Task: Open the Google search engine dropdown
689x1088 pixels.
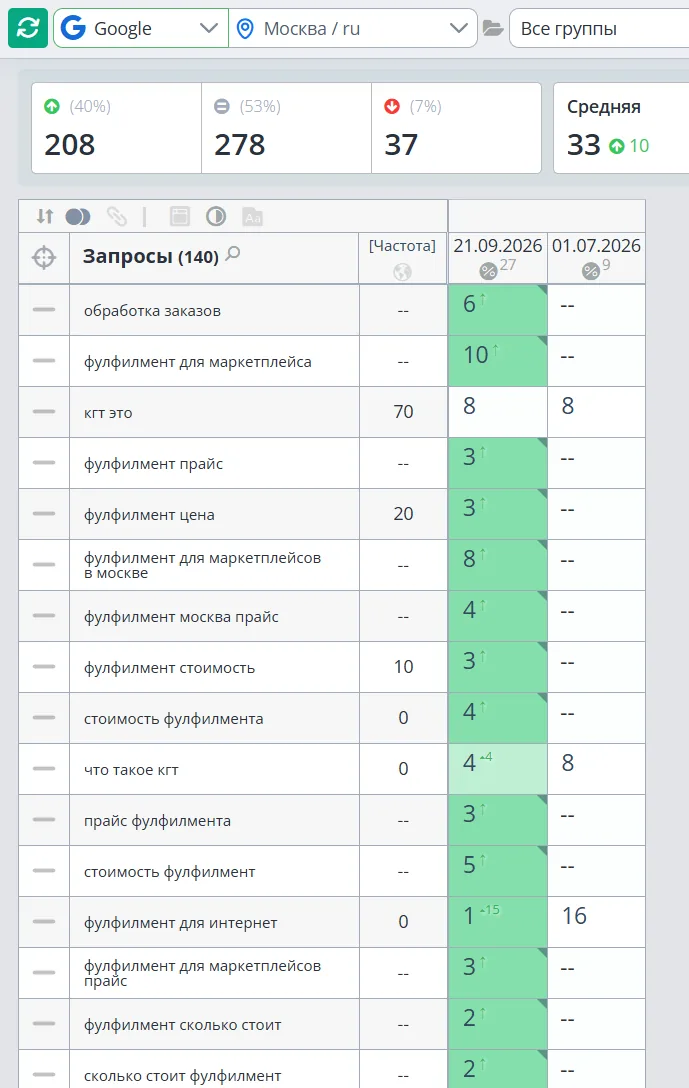Action: 141,28
